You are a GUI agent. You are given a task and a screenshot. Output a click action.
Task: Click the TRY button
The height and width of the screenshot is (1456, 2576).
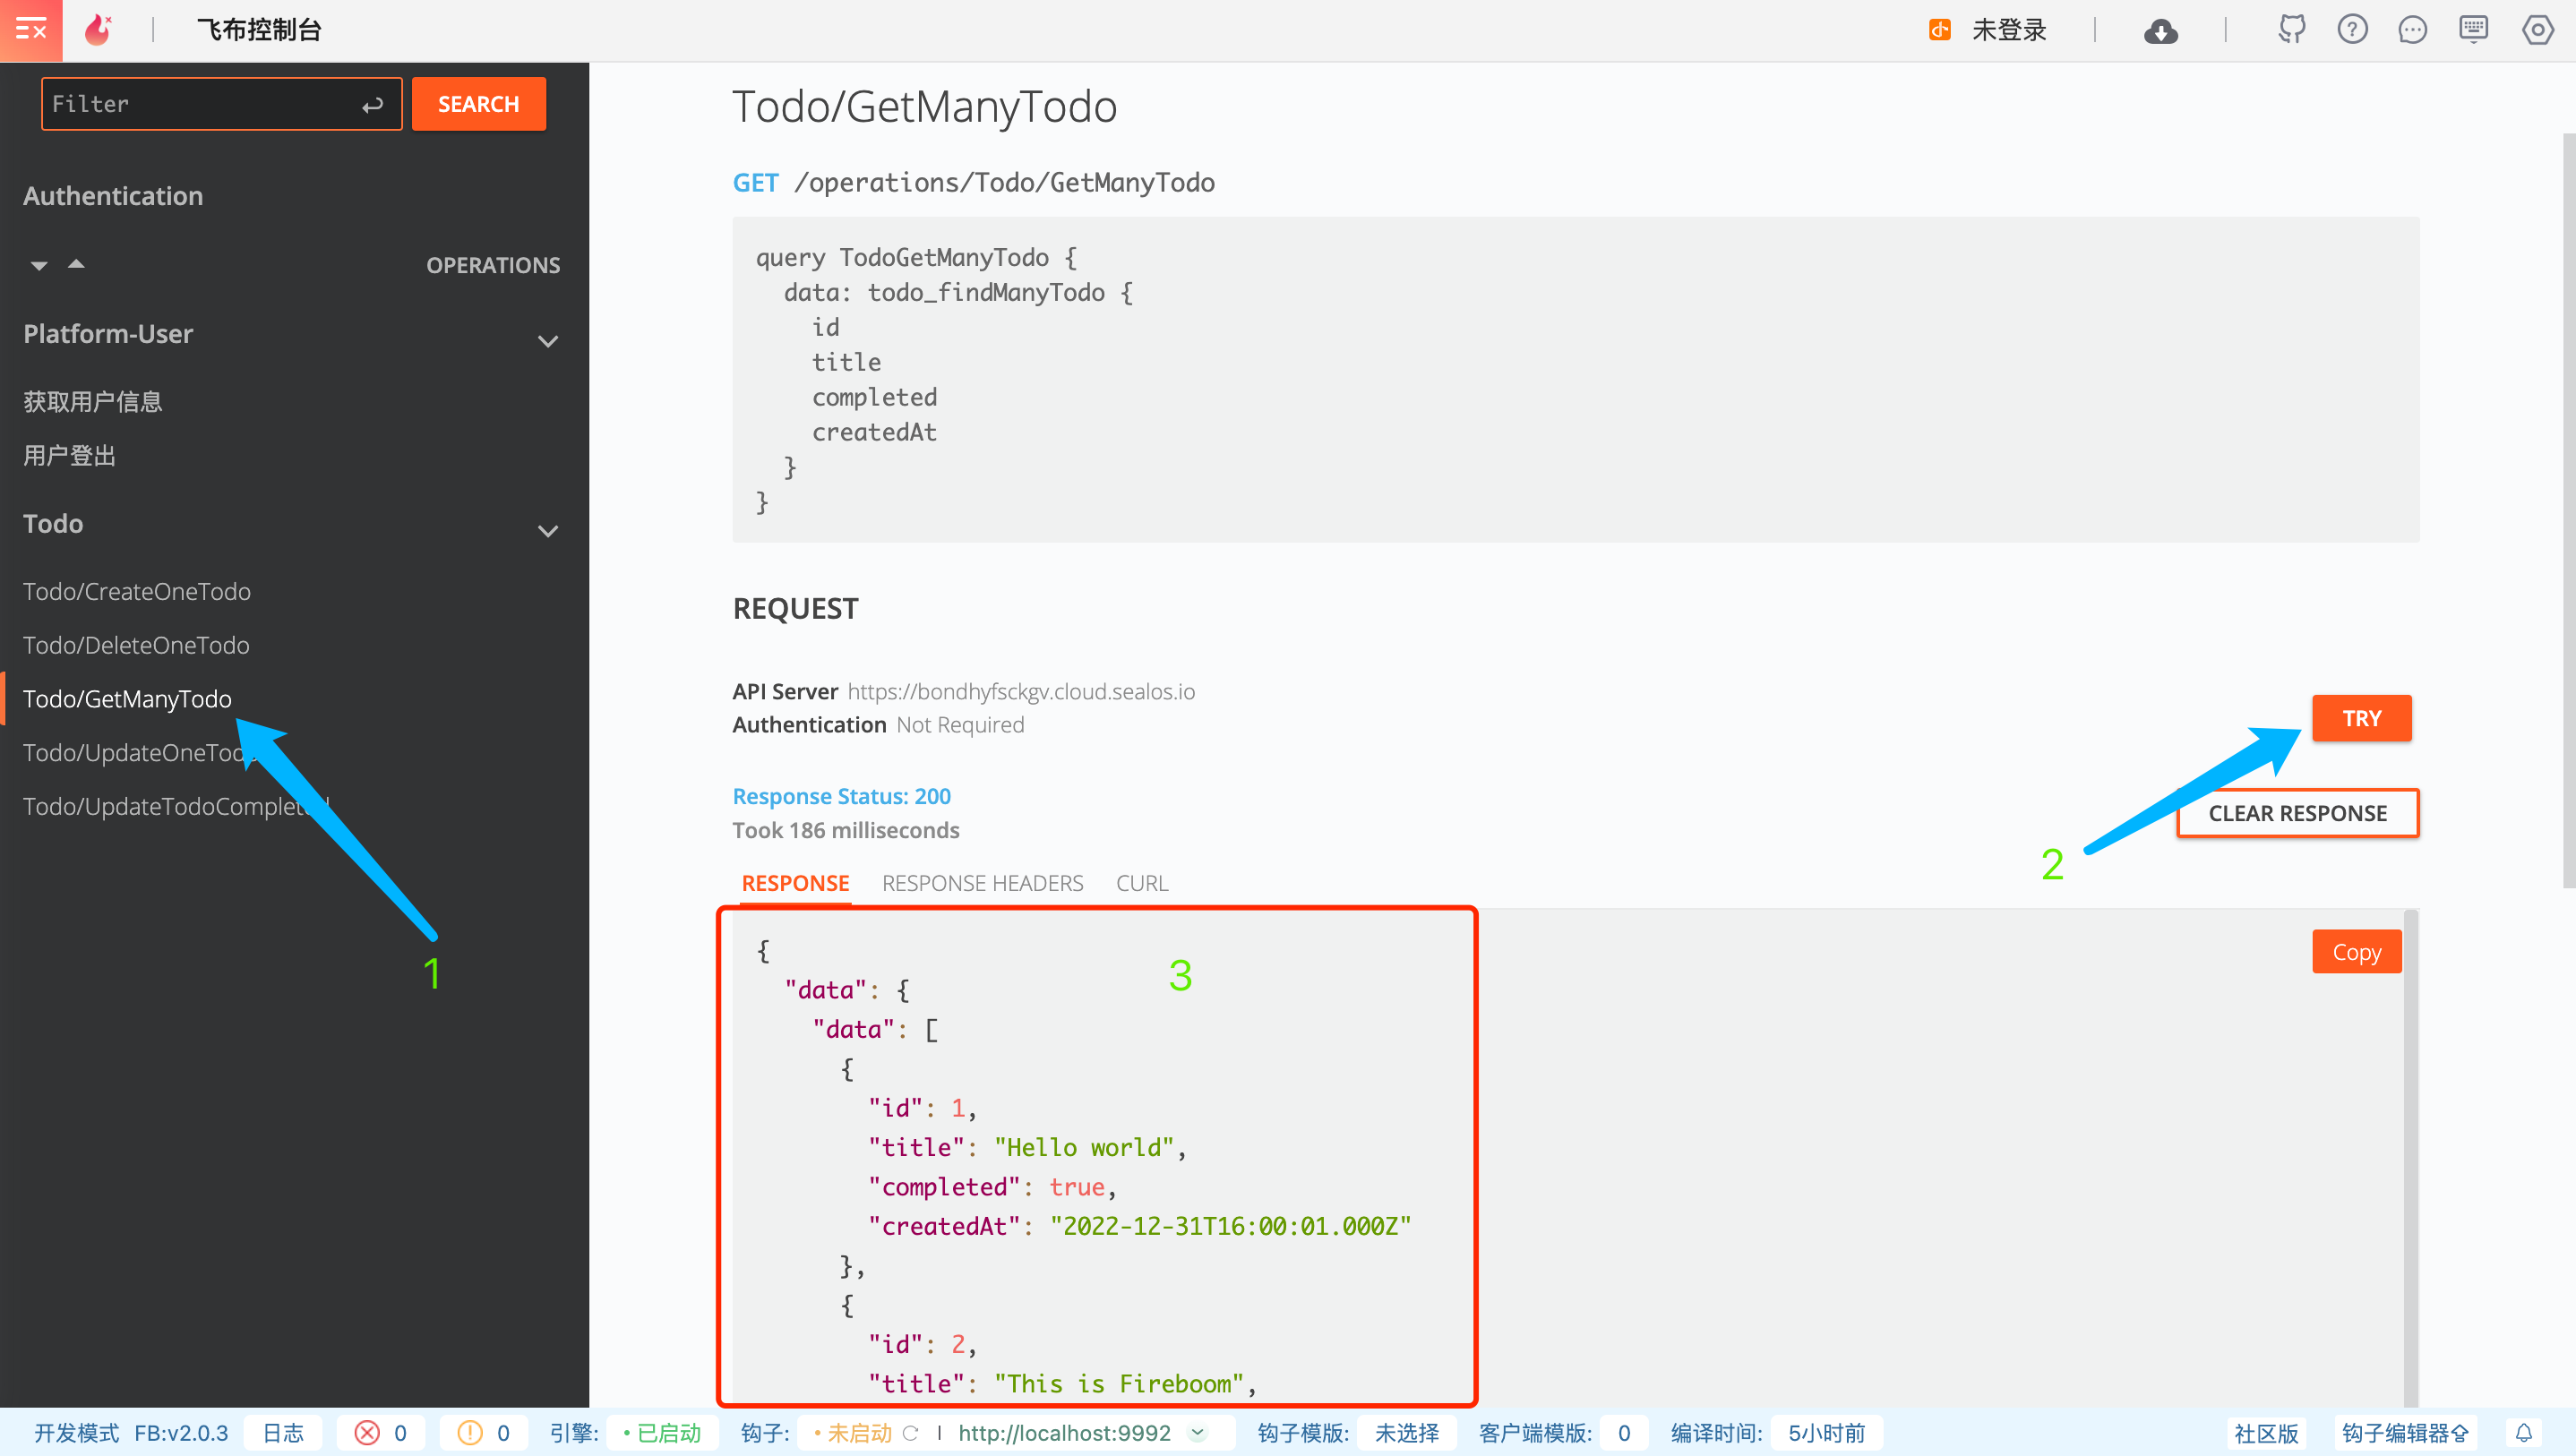[2361, 718]
